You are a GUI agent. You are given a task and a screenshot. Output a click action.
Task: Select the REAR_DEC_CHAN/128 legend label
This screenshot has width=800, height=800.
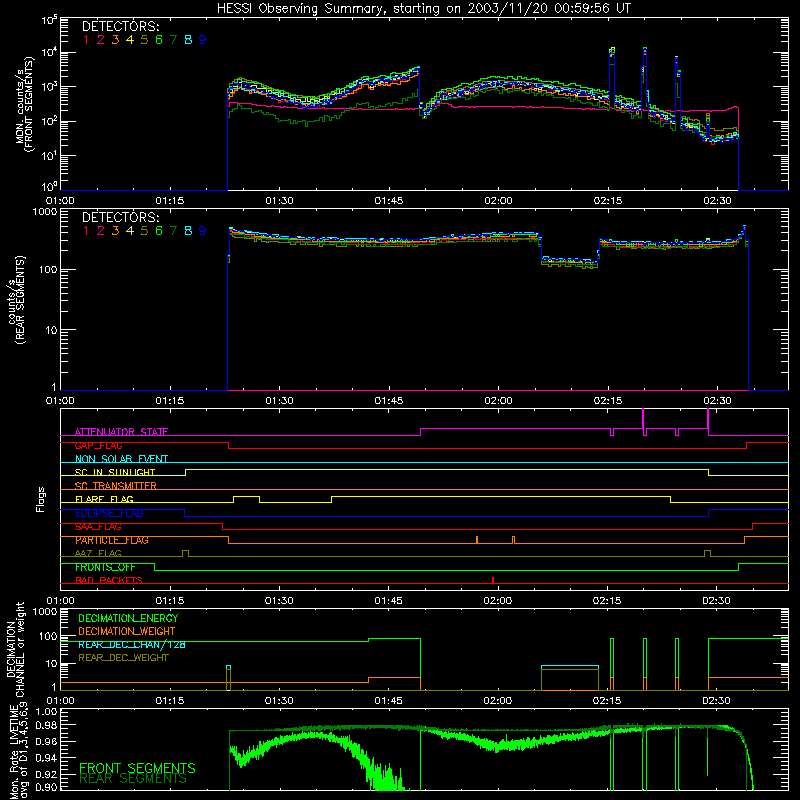pos(132,645)
